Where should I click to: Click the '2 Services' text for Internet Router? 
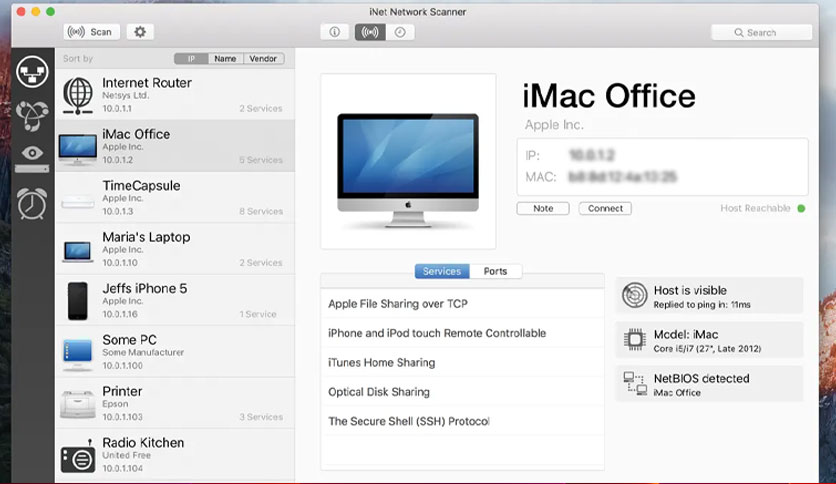coord(261,108)
